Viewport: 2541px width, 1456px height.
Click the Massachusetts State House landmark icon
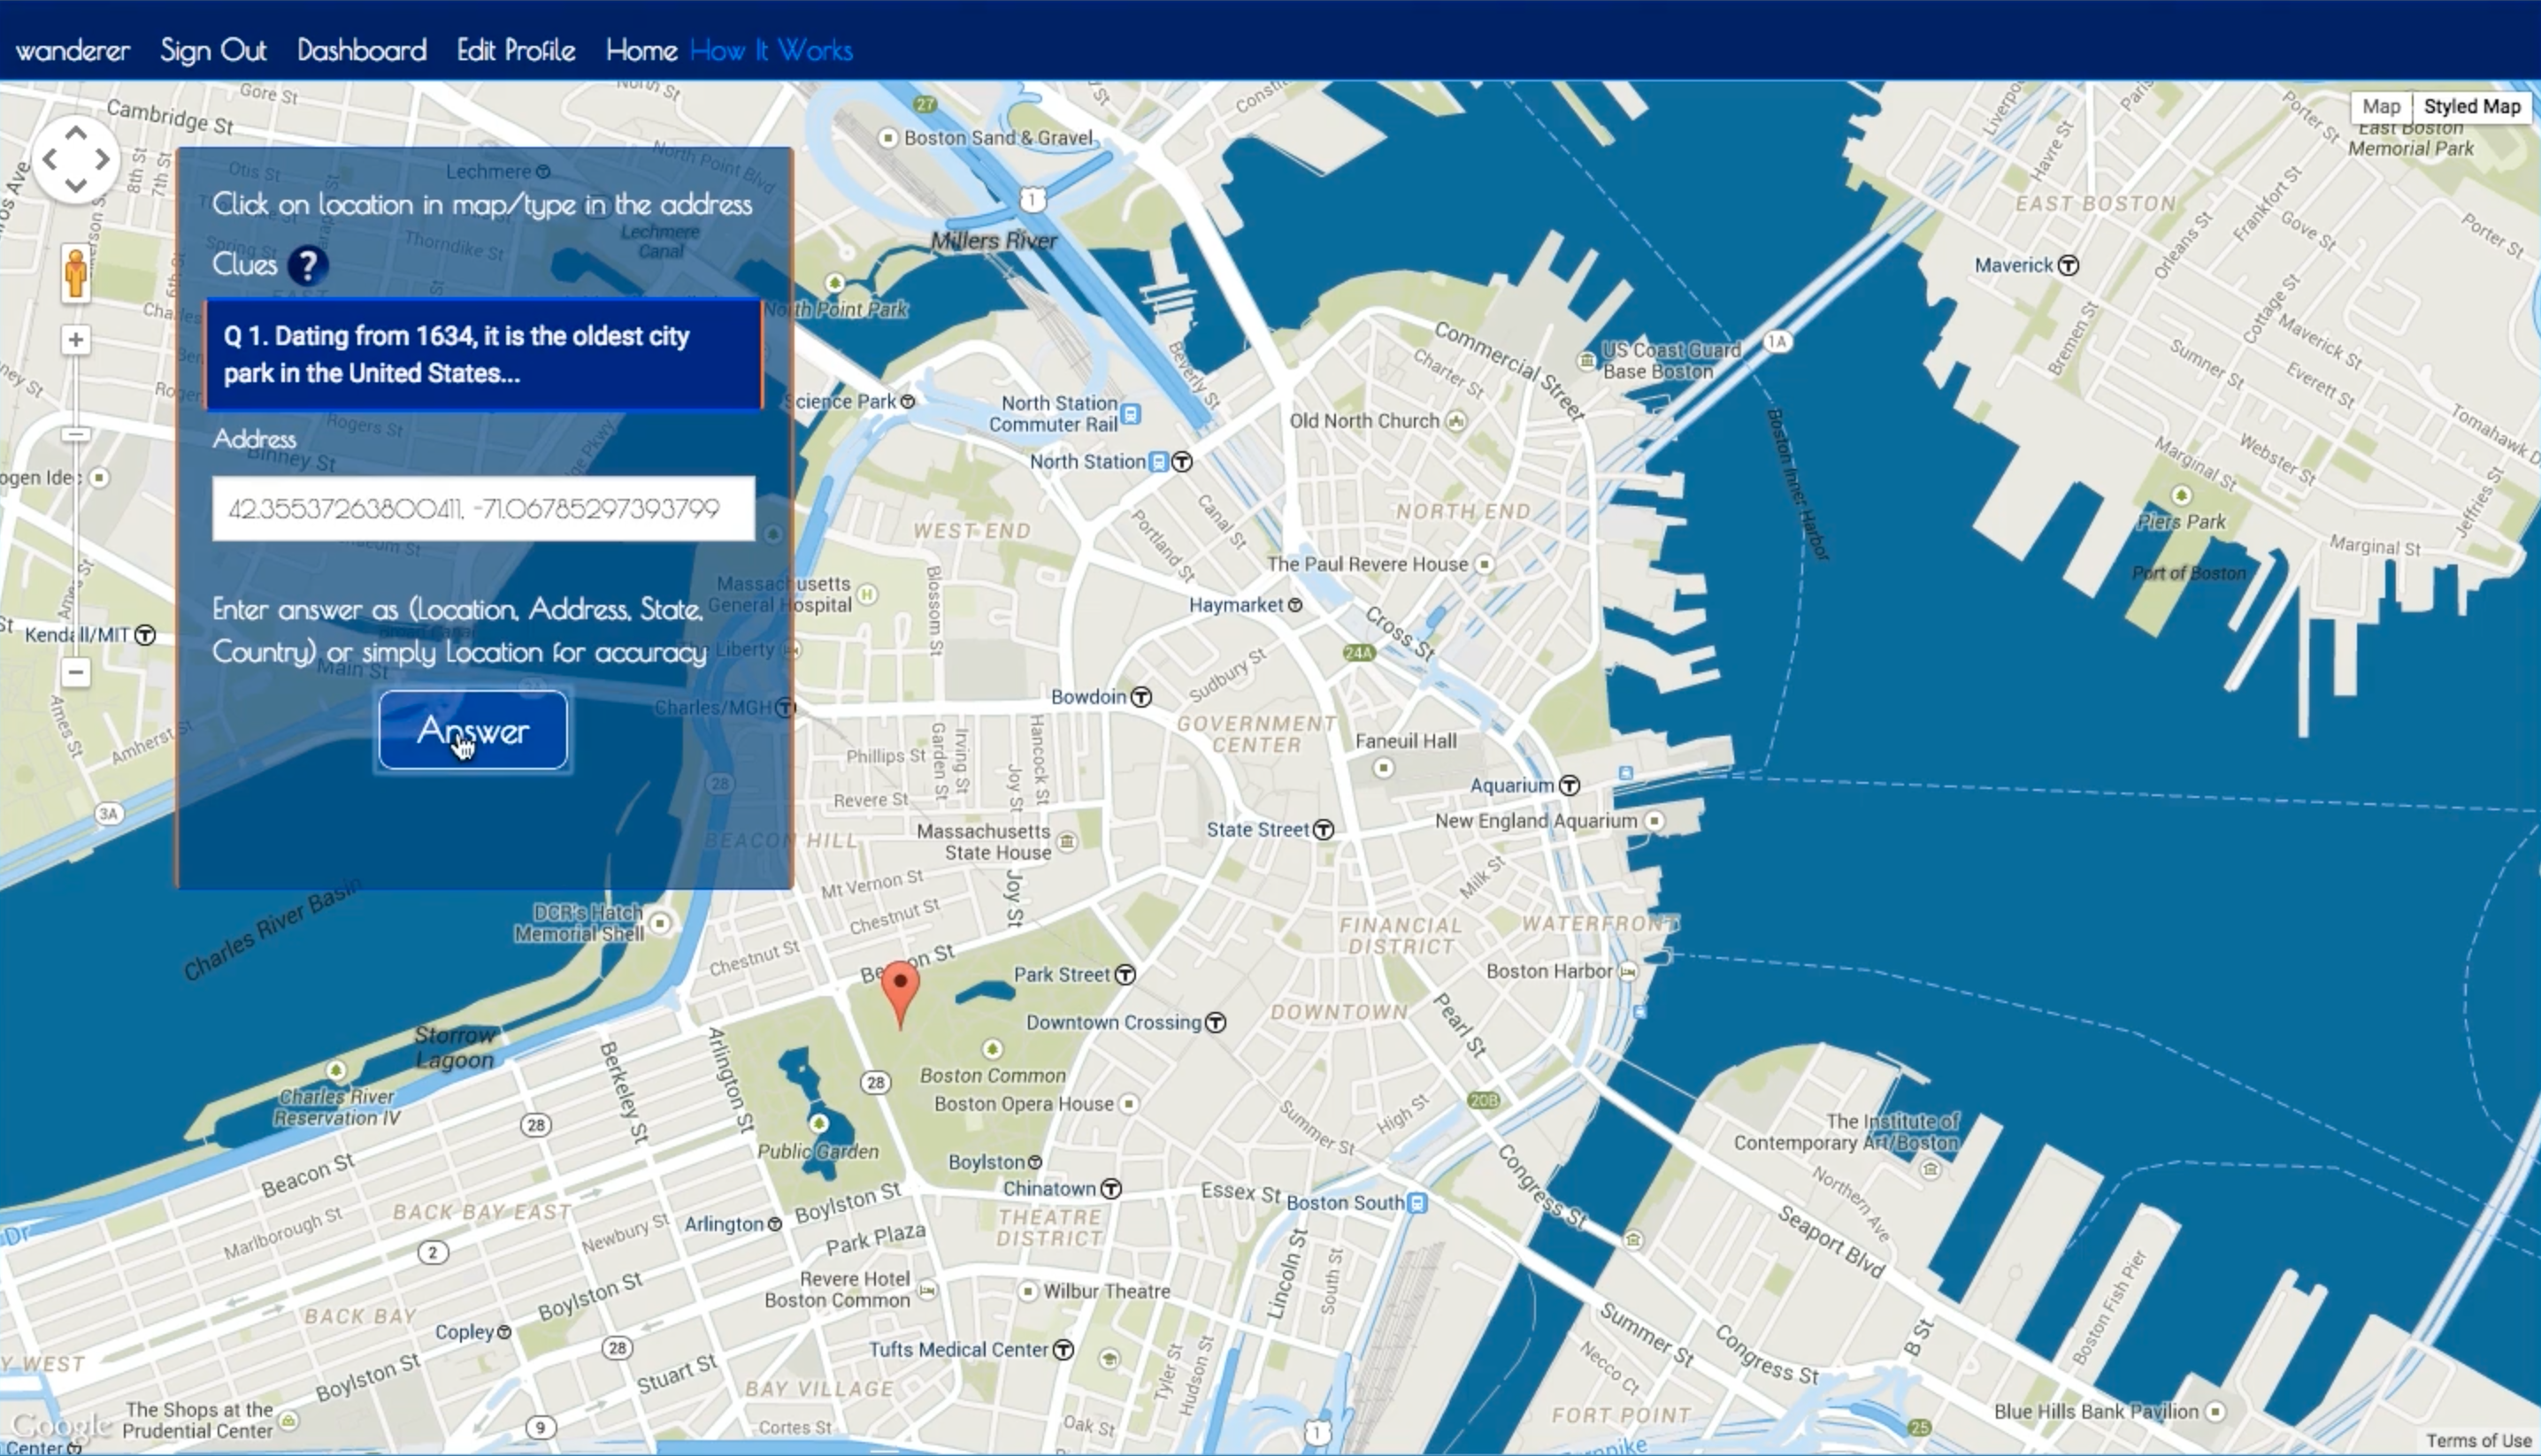[x=1067, y=841]
